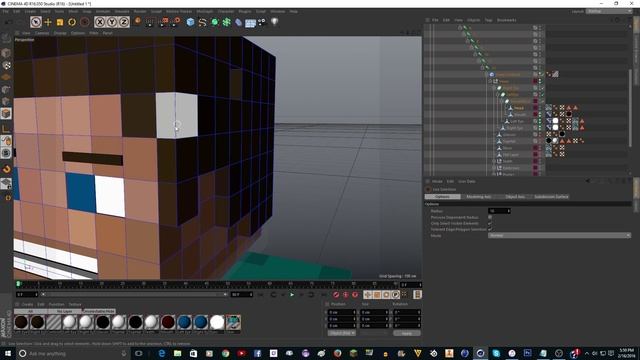
Task: Click Record Active Objects keyframe button
Action: [x=336, y=295]
